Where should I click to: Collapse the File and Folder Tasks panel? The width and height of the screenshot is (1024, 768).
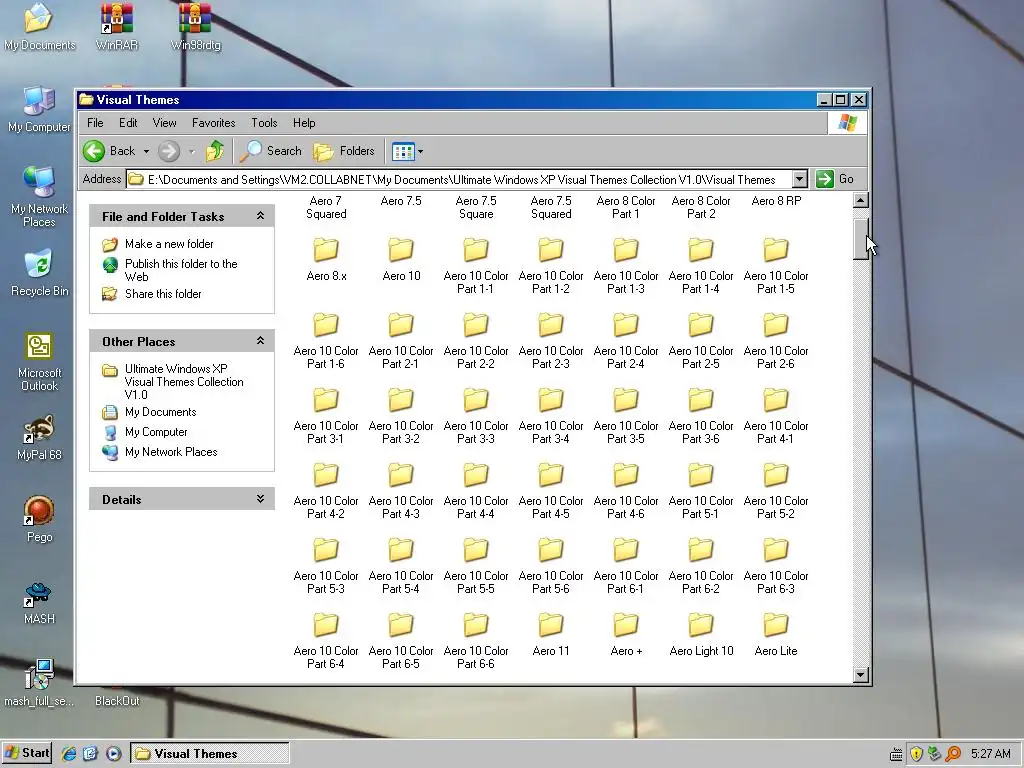click(261, 216)
